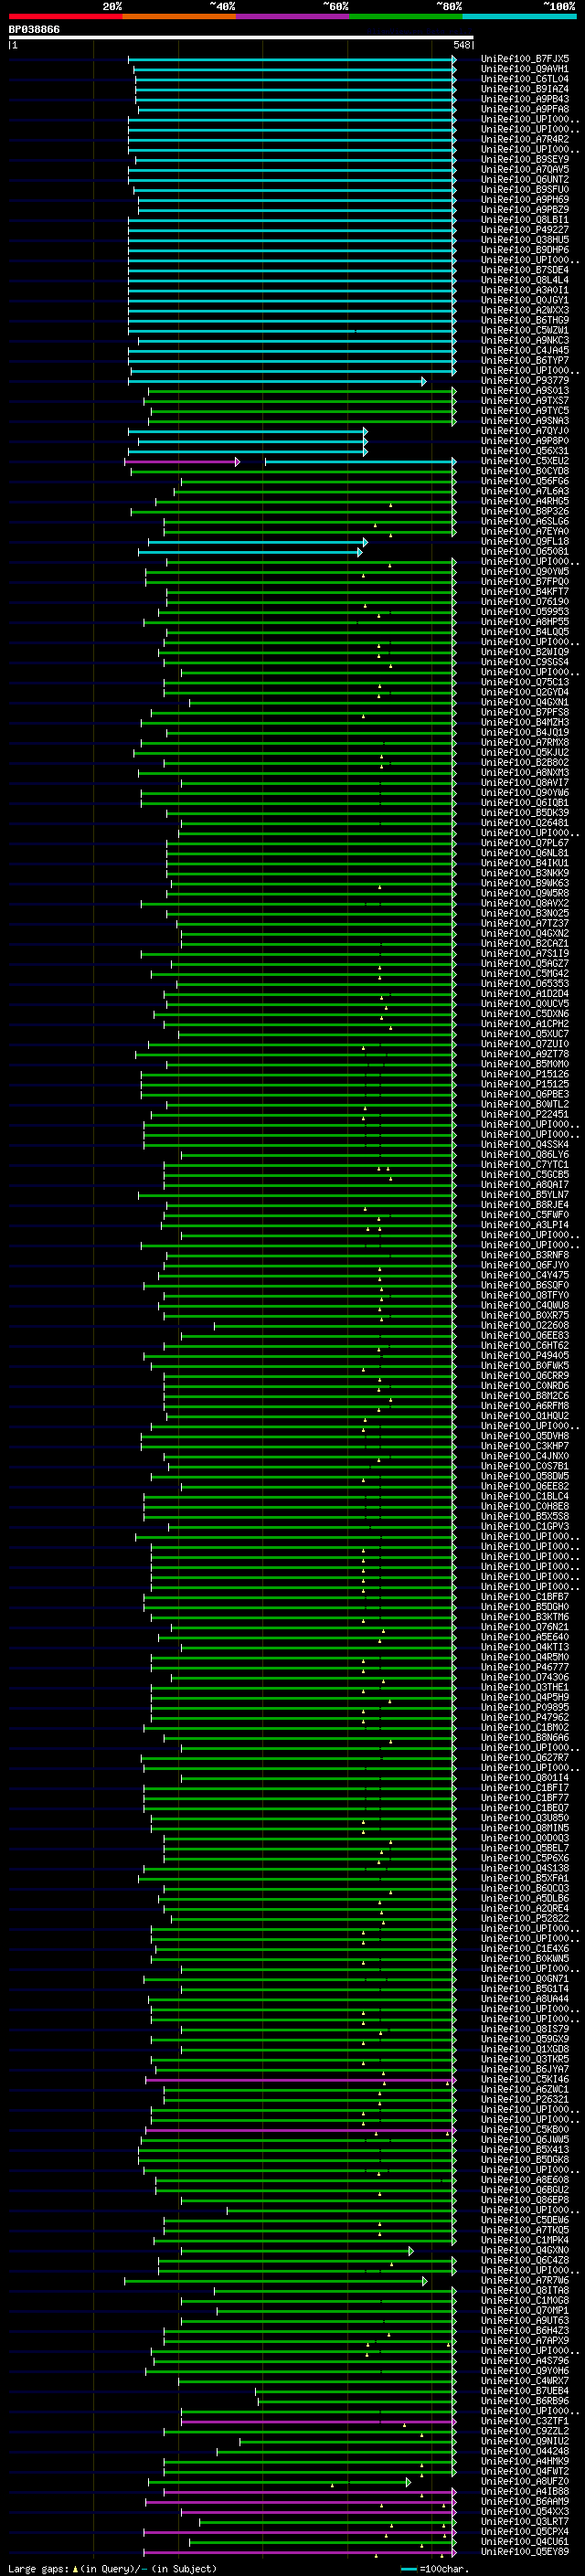Click the UniRef100_A7RMX8 label

[525, 743]
